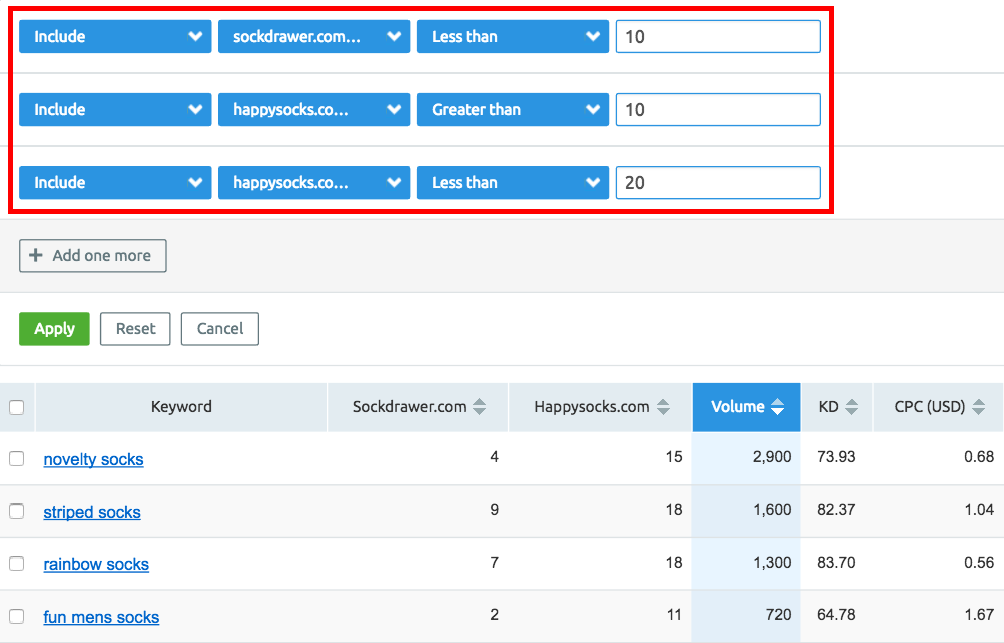Viewport: 1004px width, 643px height.
Task: Click volume value 1,300
Action: coord(772,562)
